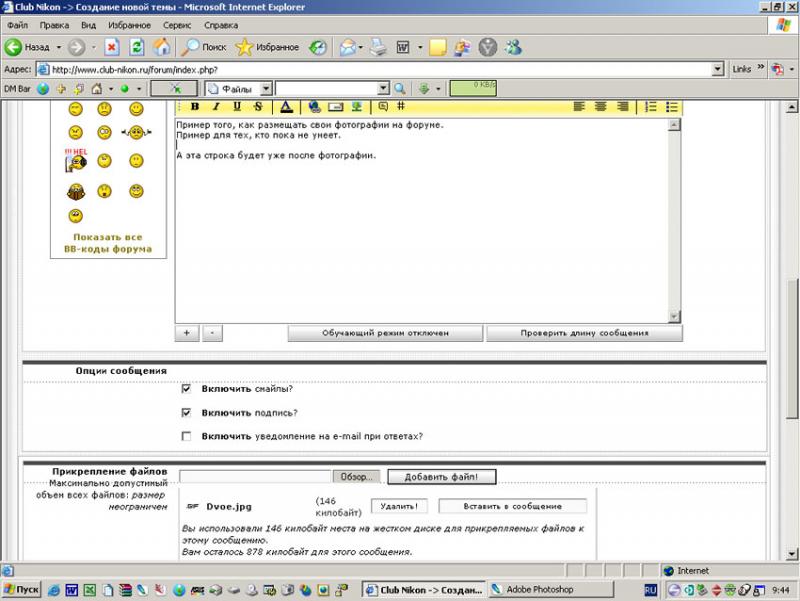Open the Сервис menu
This screenshot has height=601, width=800.
177,25
